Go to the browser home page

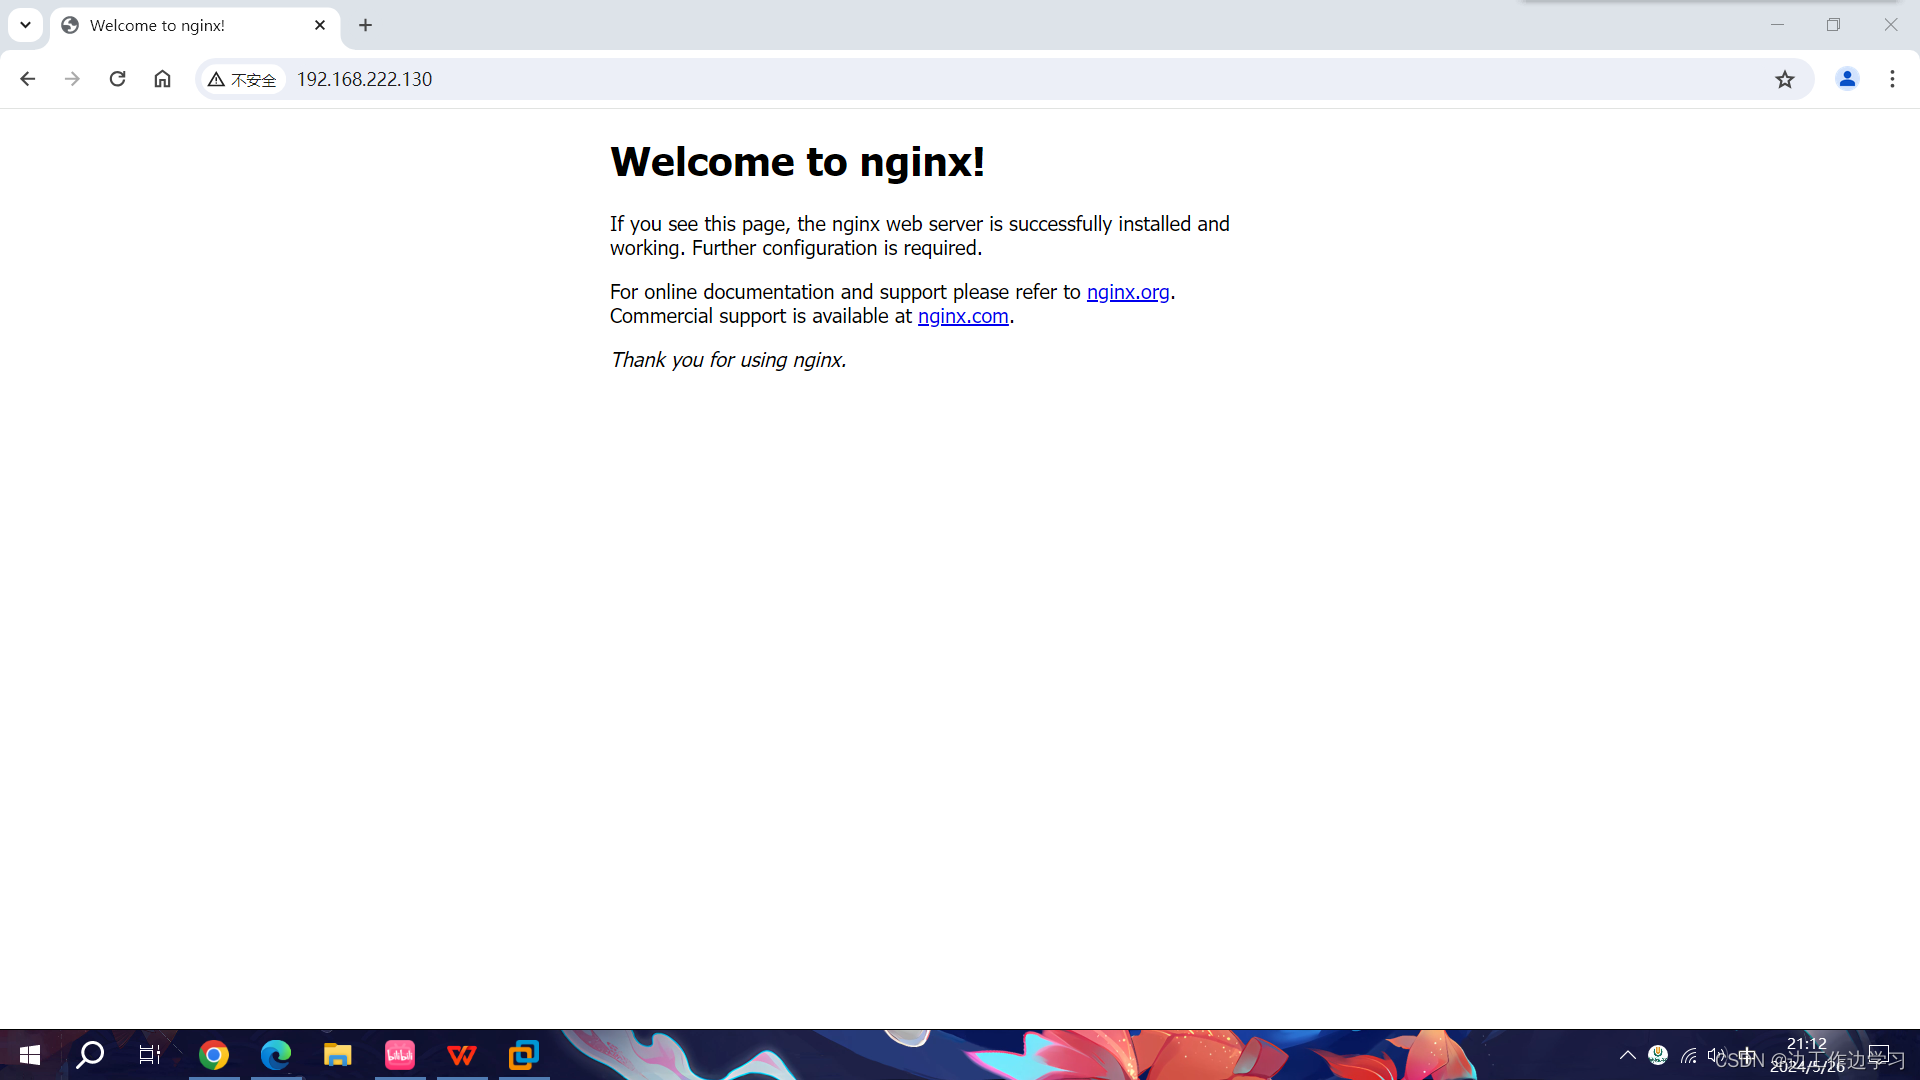(162, 79)
